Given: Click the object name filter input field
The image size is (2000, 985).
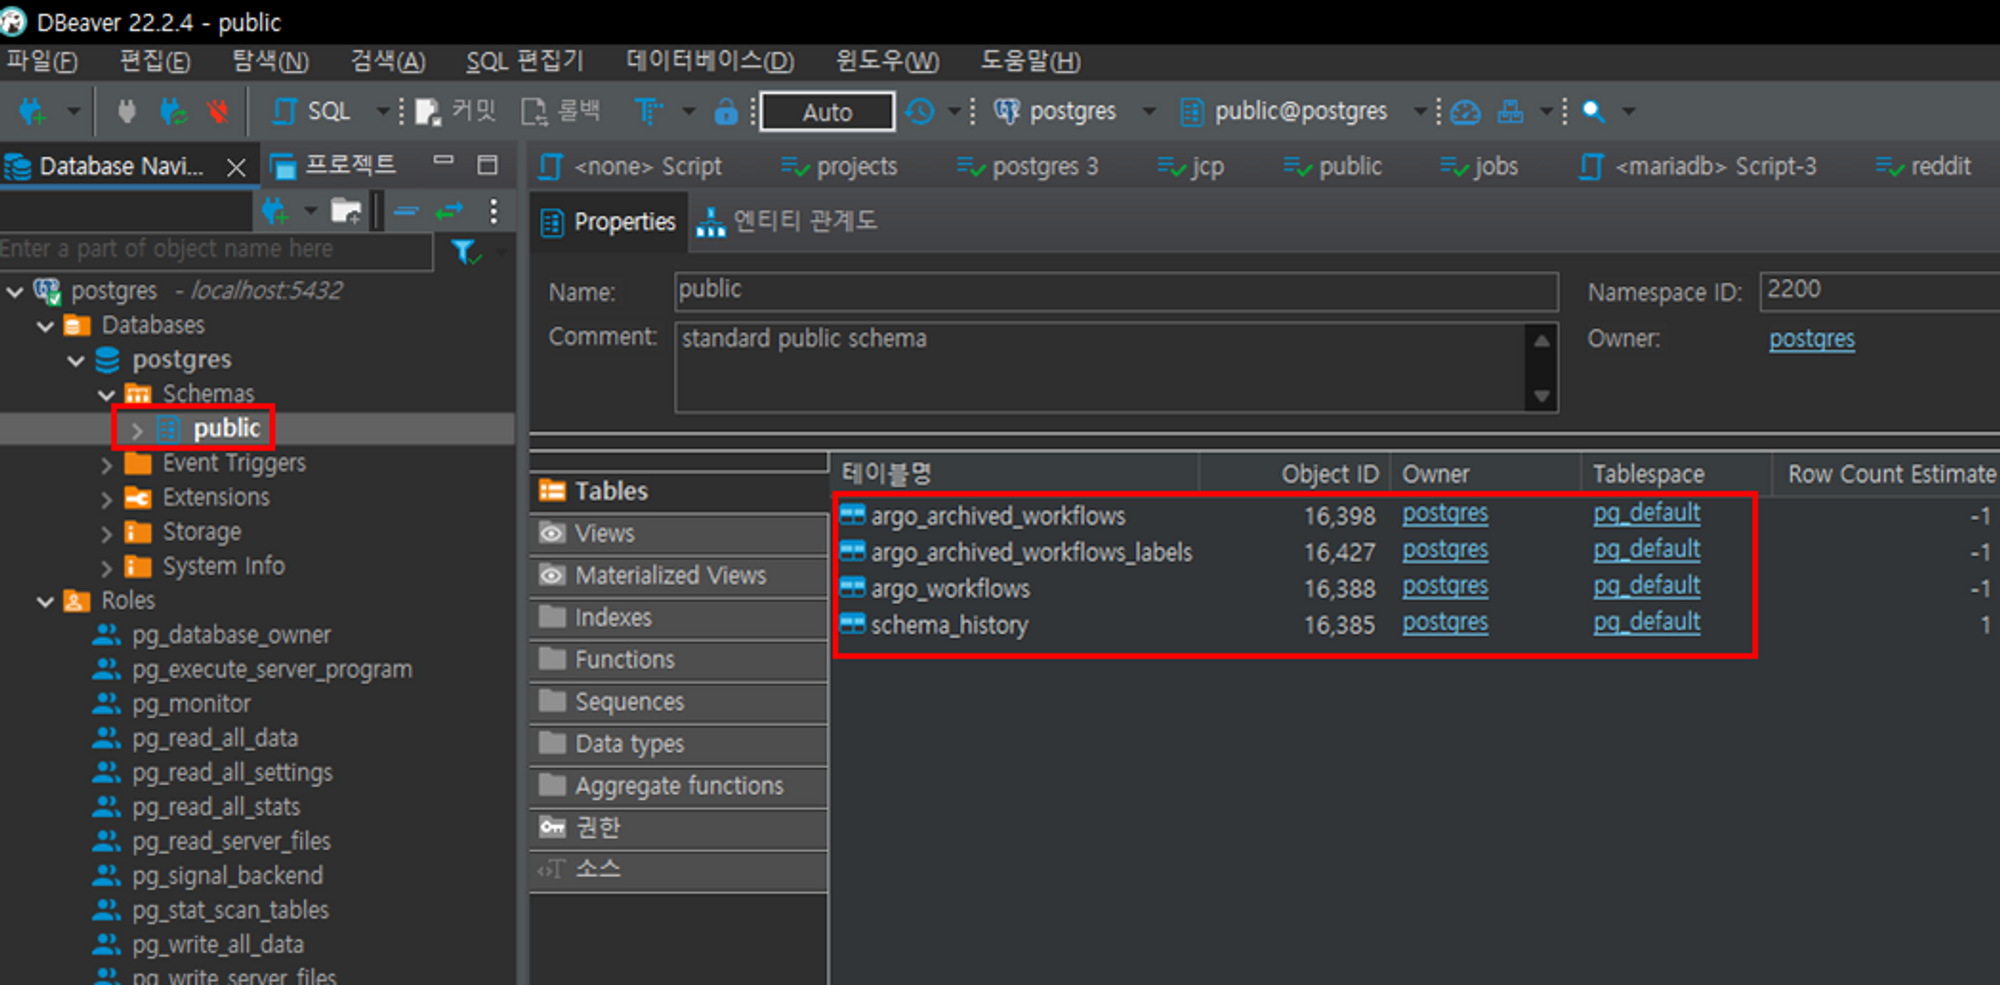Looking at the screenshot, I should [216, 249].
